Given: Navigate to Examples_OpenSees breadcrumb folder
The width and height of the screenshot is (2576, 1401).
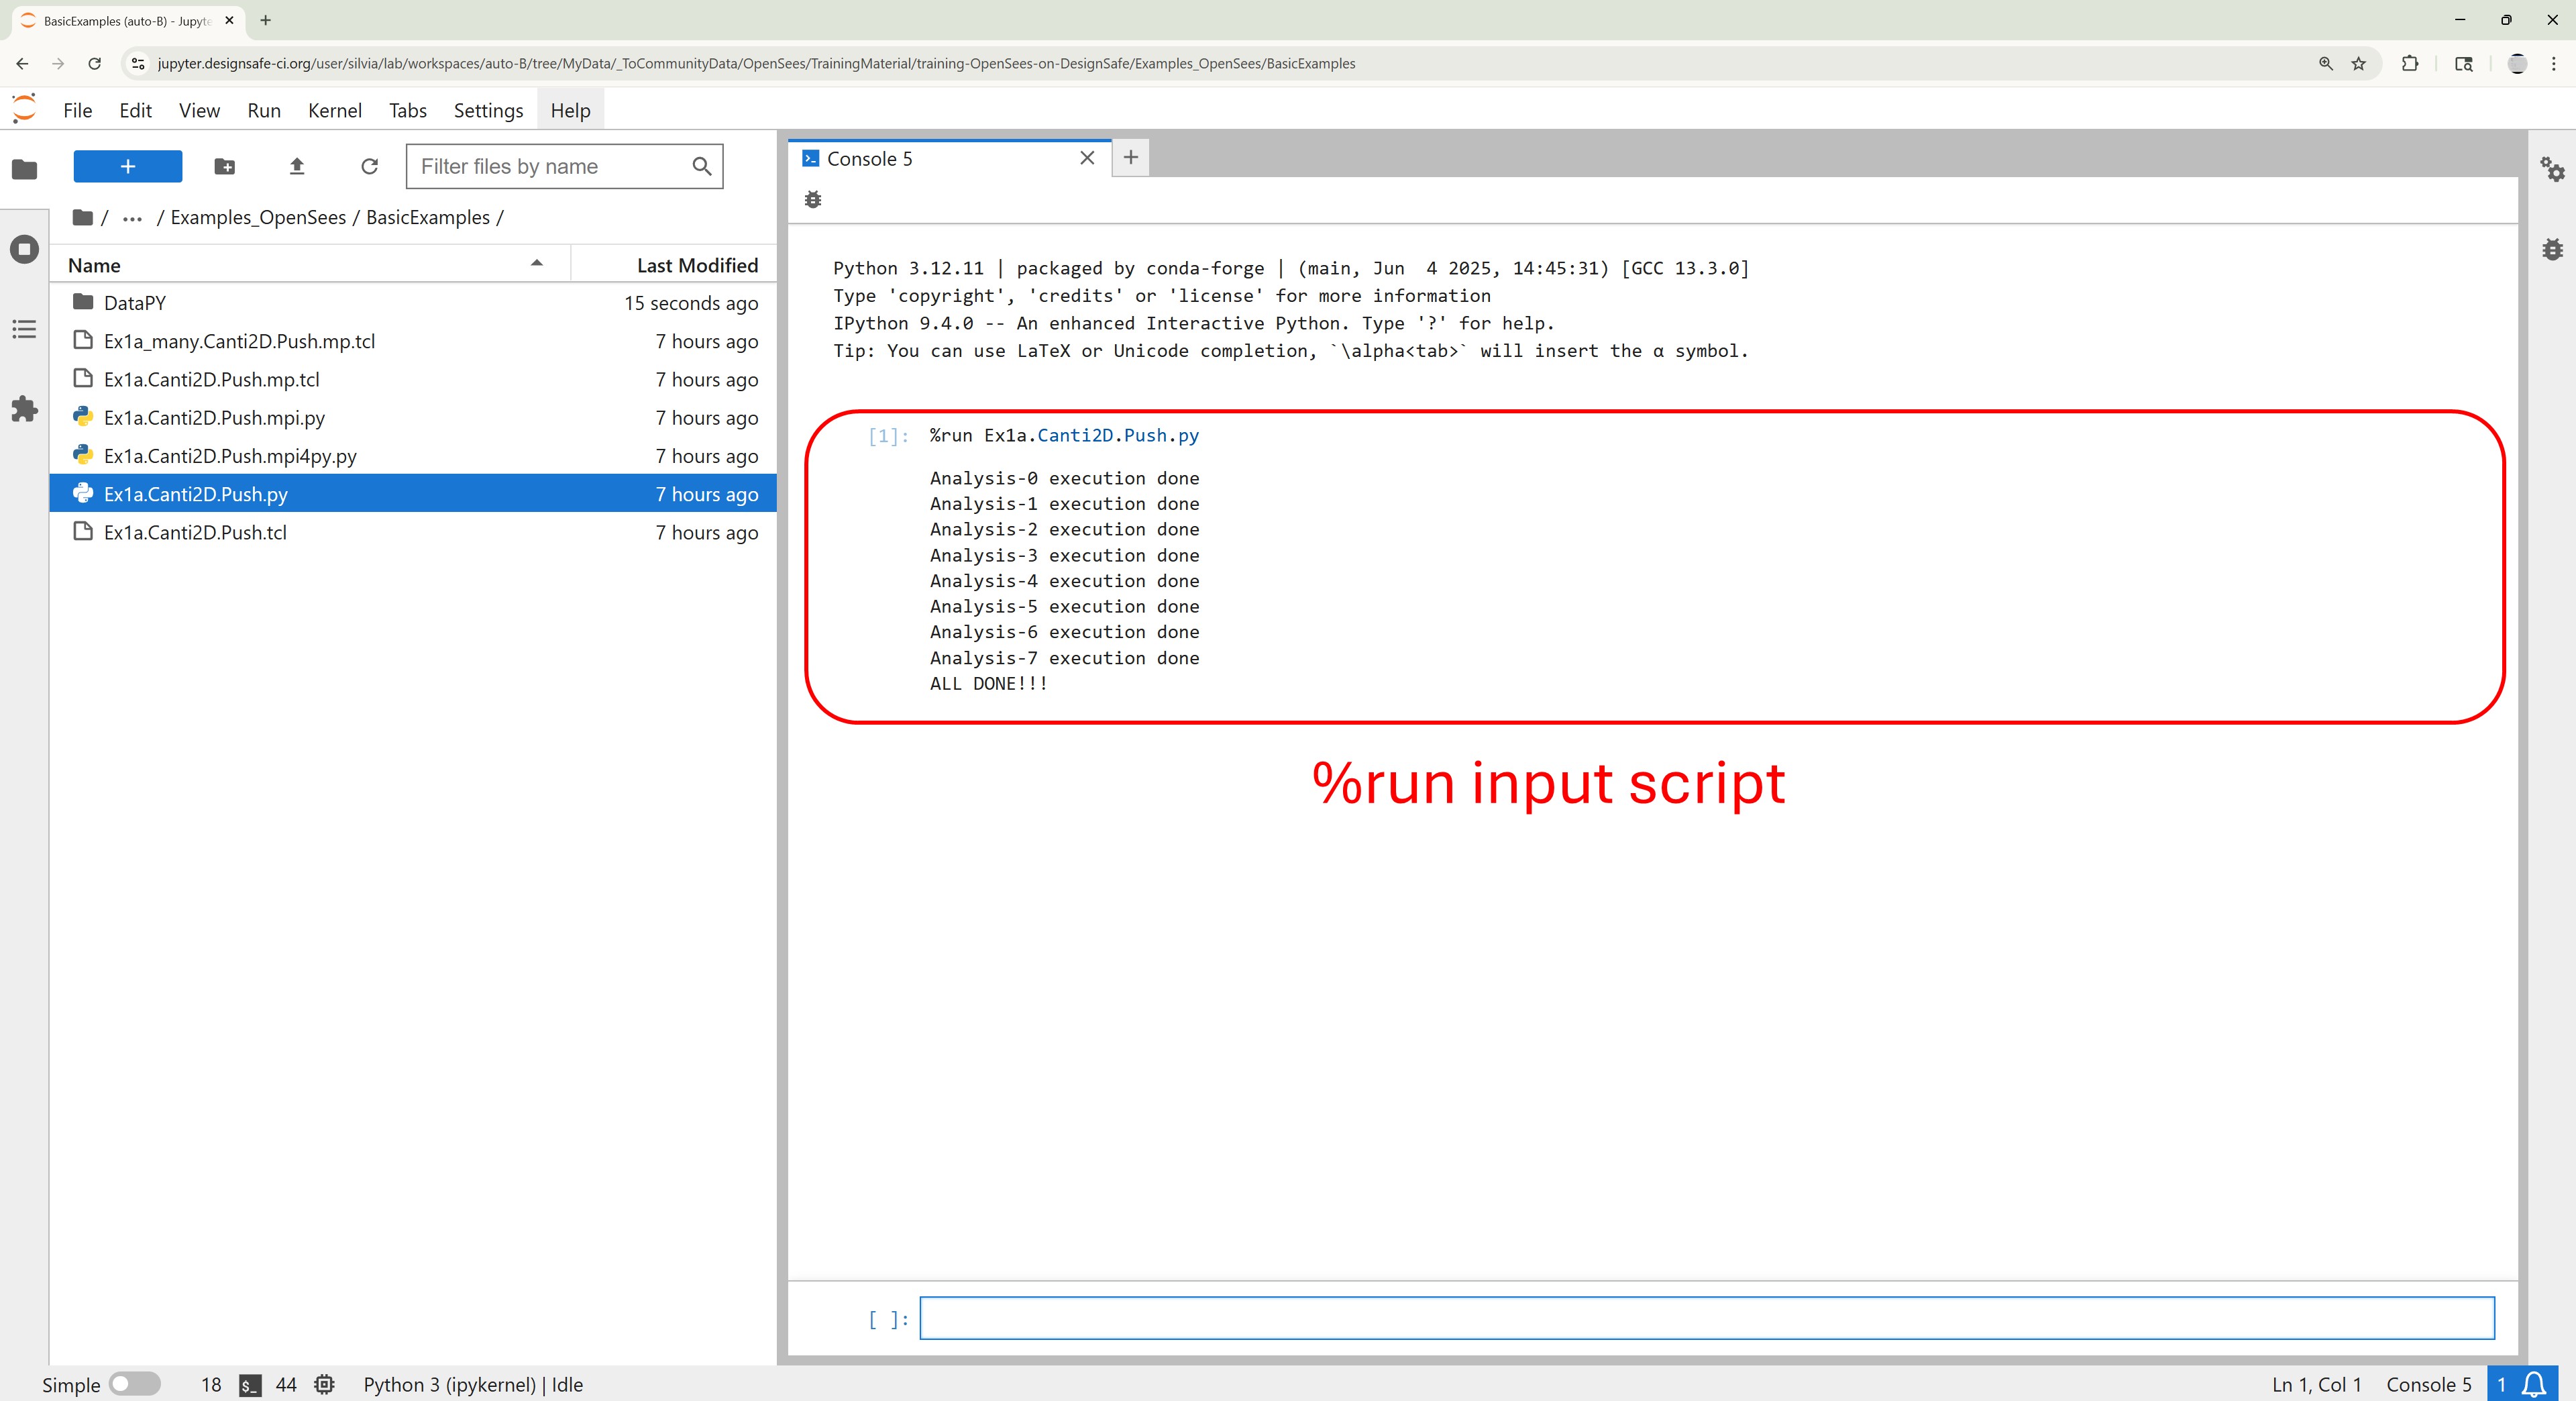Looking at the screenshot, I should point(258,218).
